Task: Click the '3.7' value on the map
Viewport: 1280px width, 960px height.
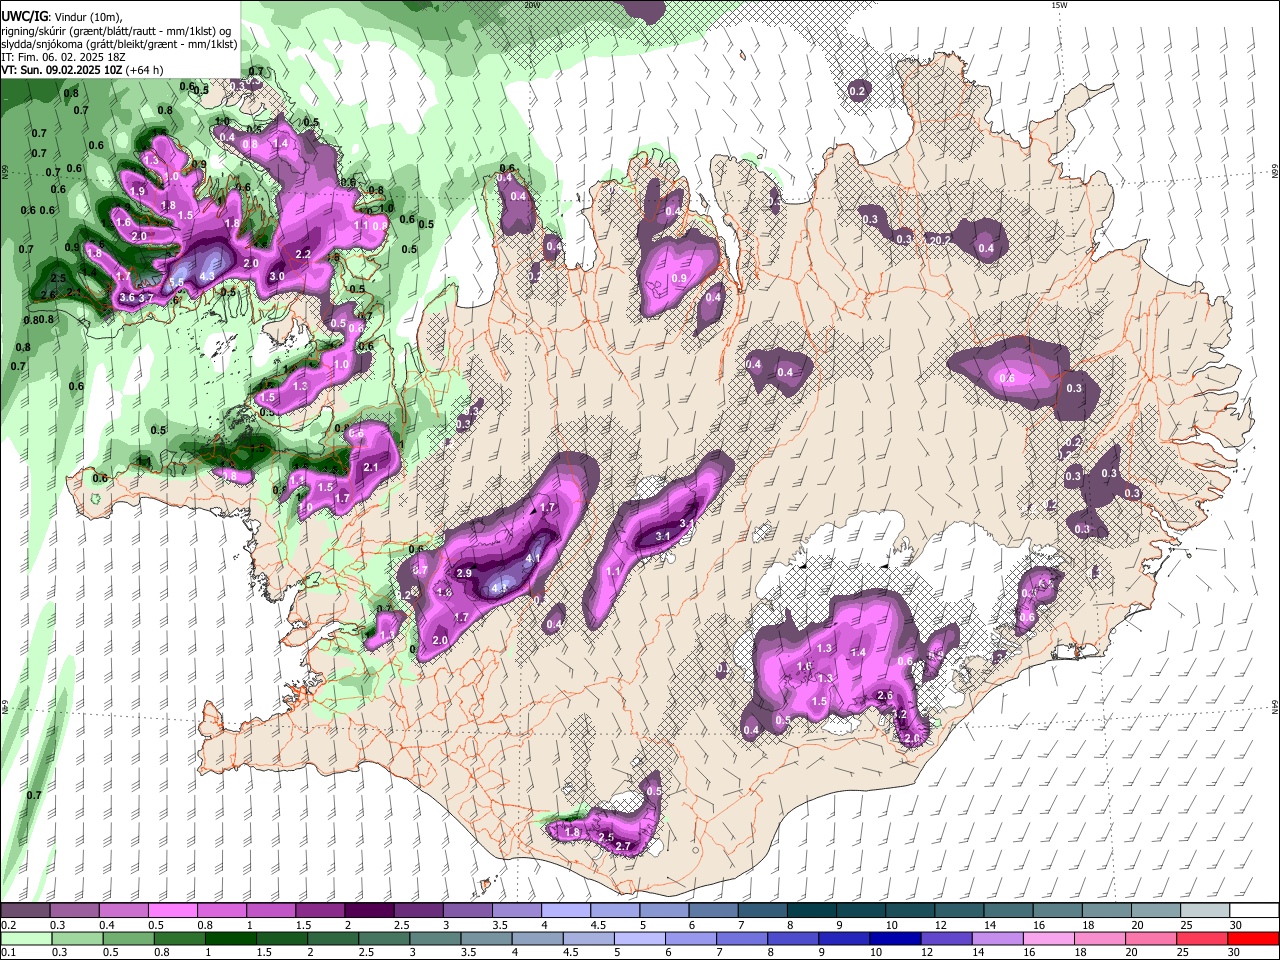Action: click(146, 297)
